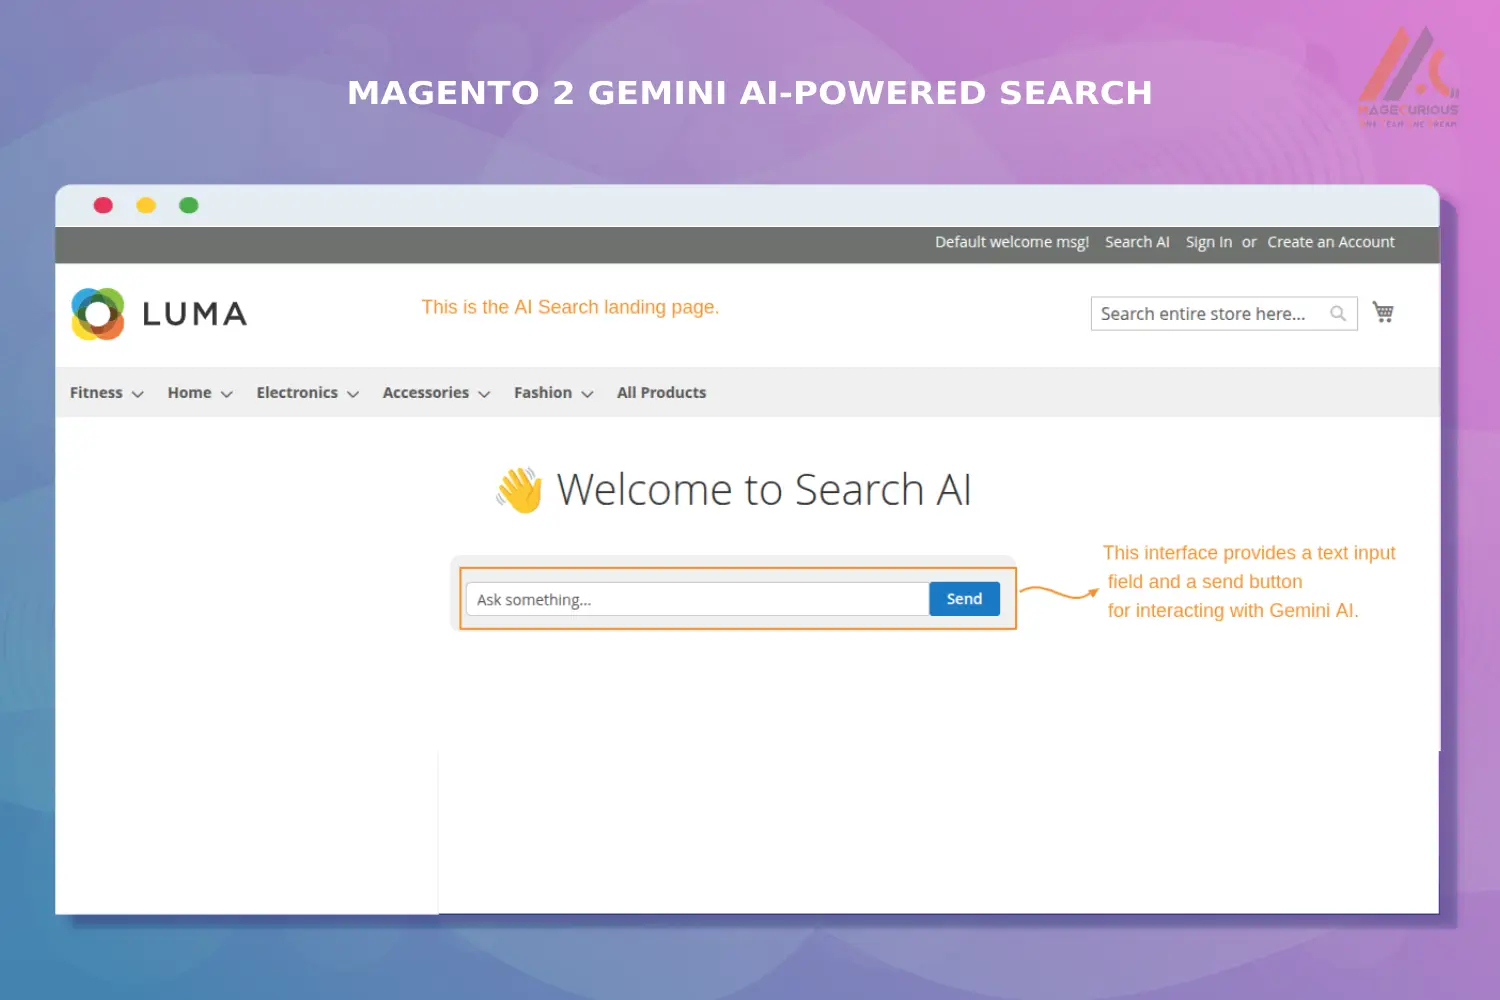The width and height of the screenshot is (1500, 1000).
Task: Click the red traffic light button
Action: pos(103,205)
